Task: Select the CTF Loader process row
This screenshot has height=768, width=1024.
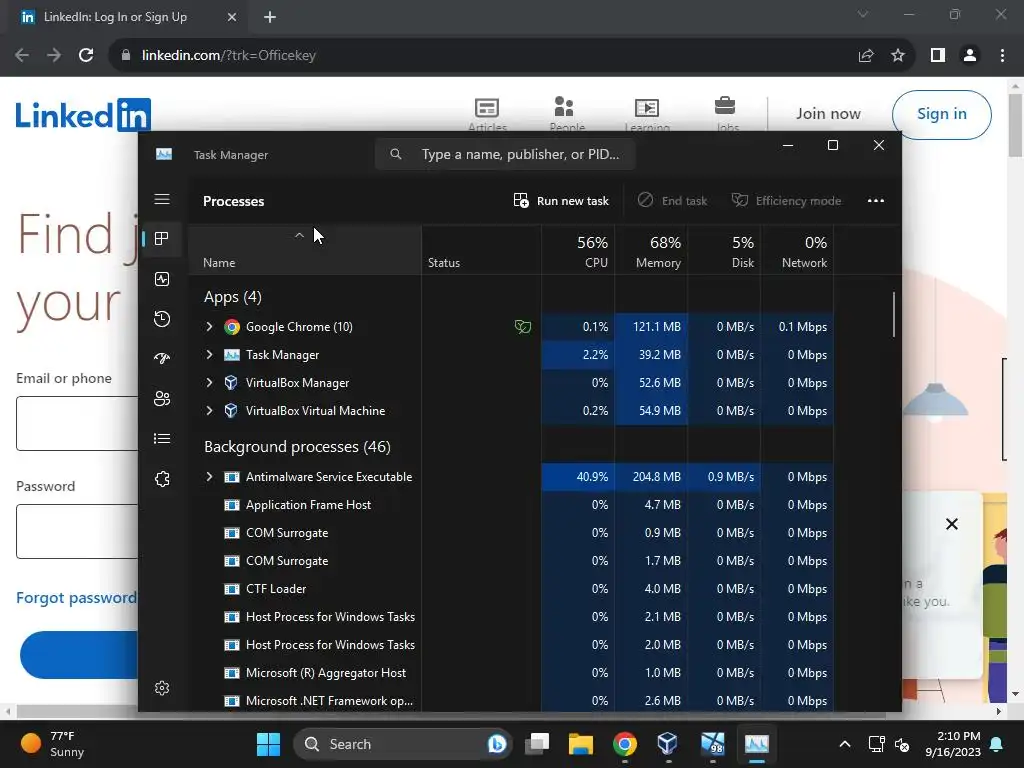Action: [x=511, y=589]
